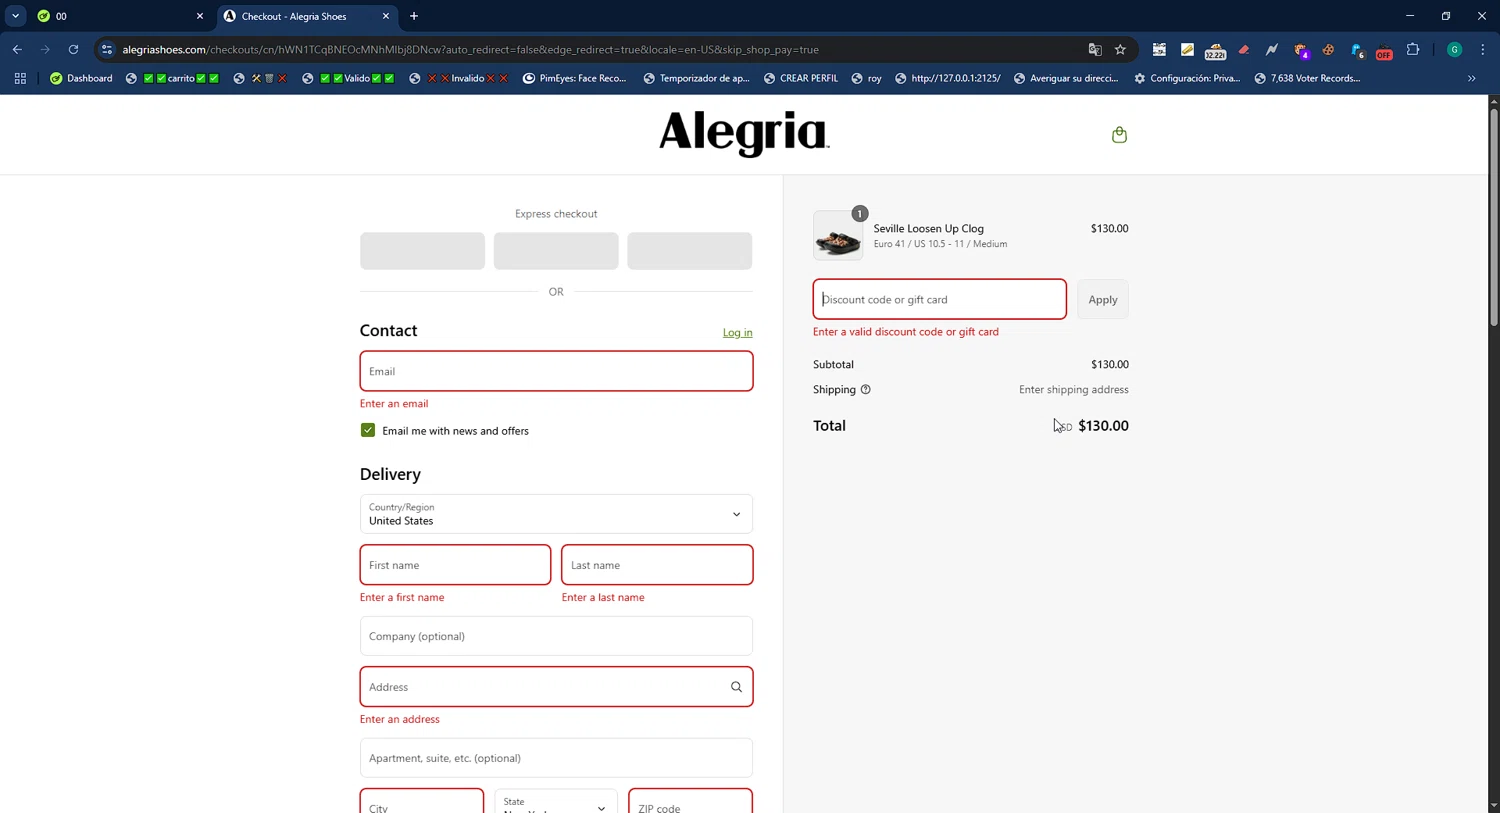Open the site information icon in address bar
This screenshot has width=1500, height=813.
tap(107, 49)
